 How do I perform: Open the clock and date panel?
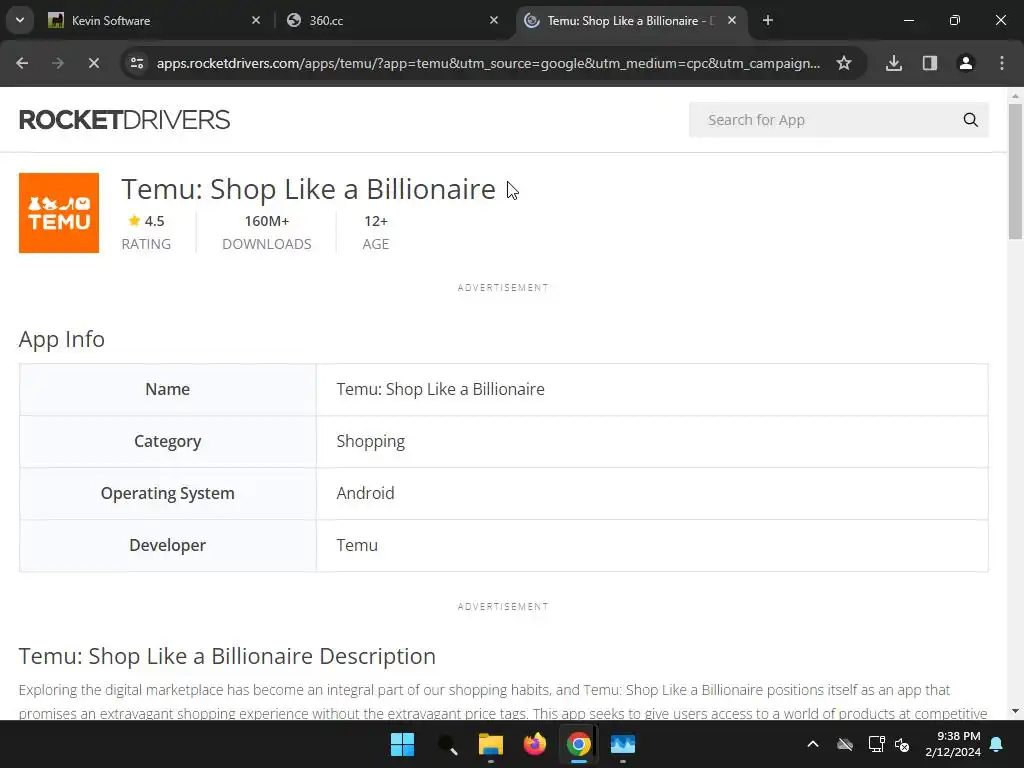953,744
